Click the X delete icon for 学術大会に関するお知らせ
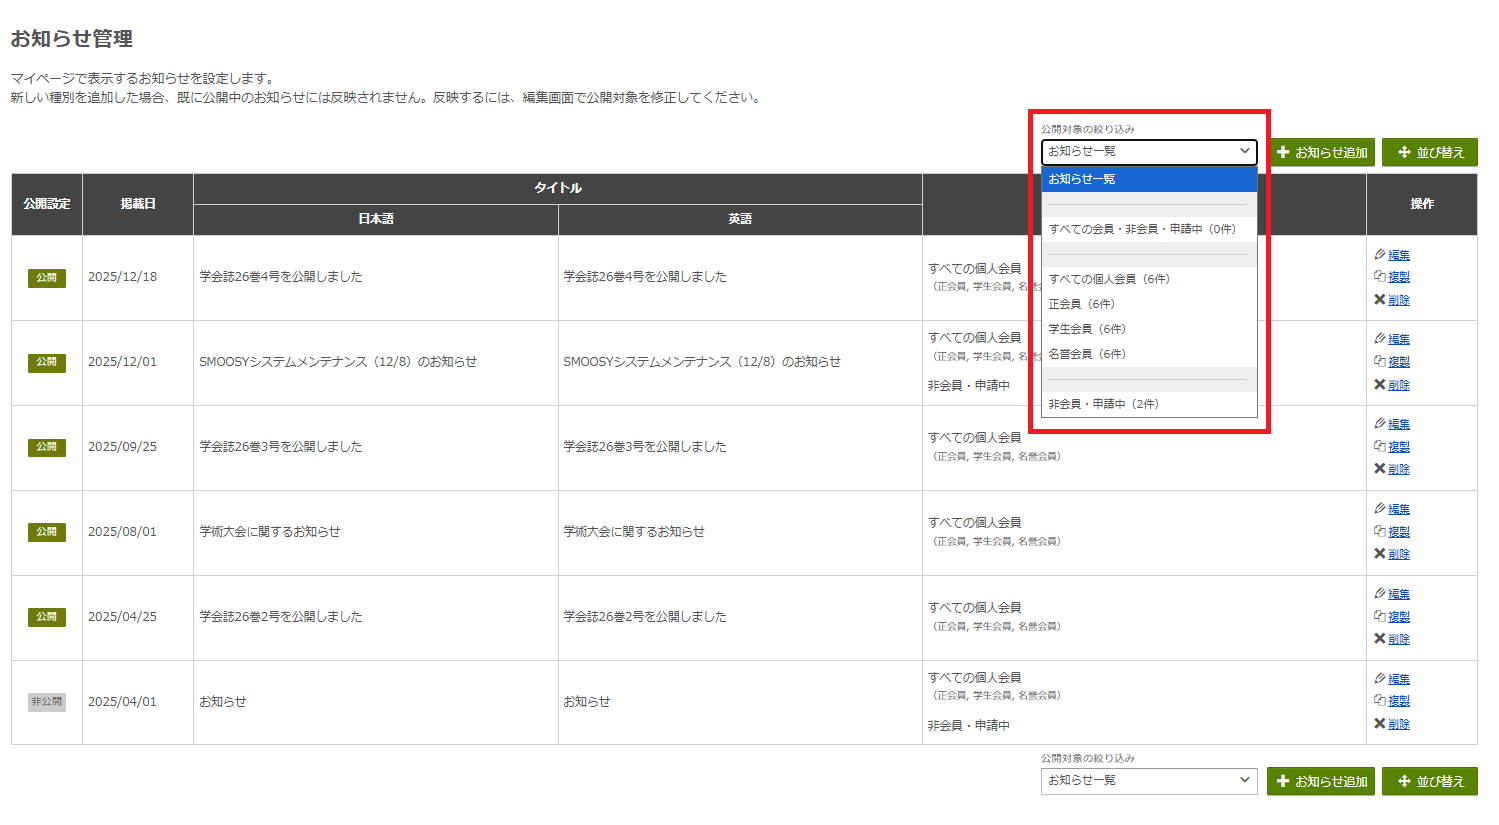 1381,554
